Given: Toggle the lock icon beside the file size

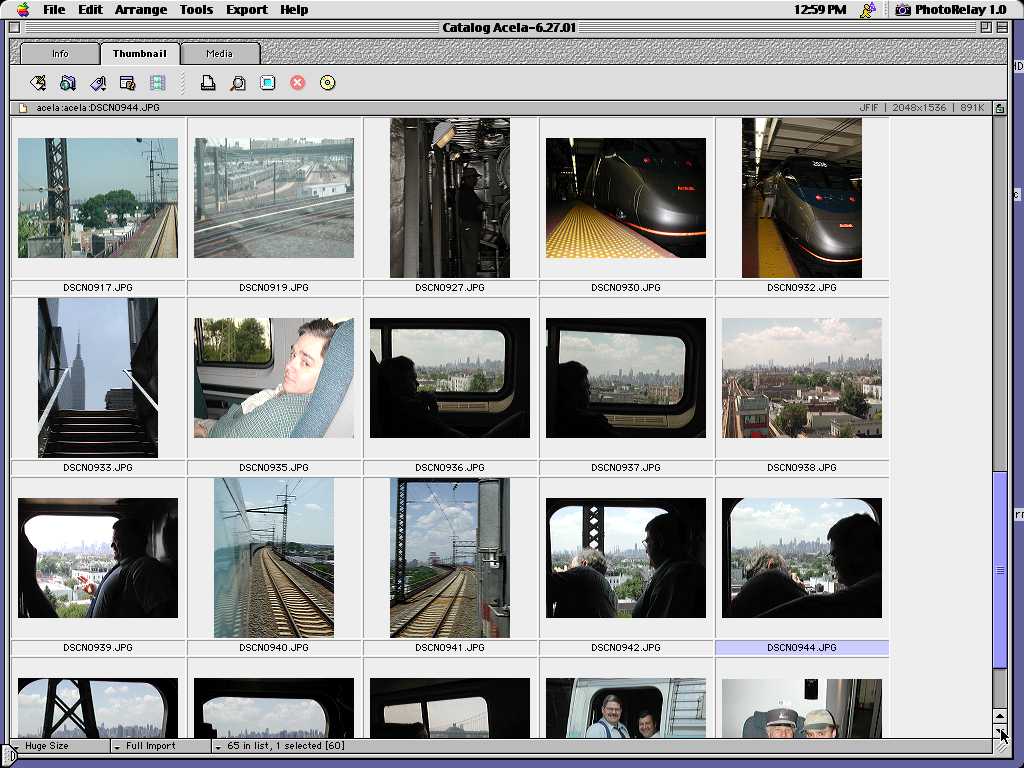Looking at the screenshot, I should (x=999, y=108).
